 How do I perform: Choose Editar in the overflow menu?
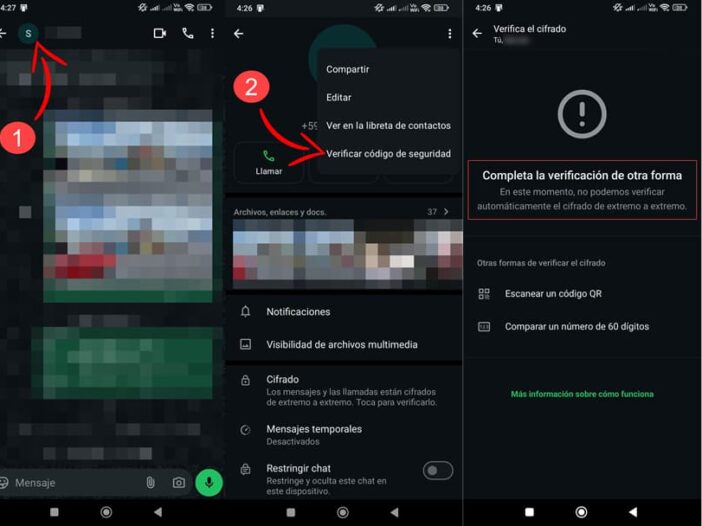(338, 98)
